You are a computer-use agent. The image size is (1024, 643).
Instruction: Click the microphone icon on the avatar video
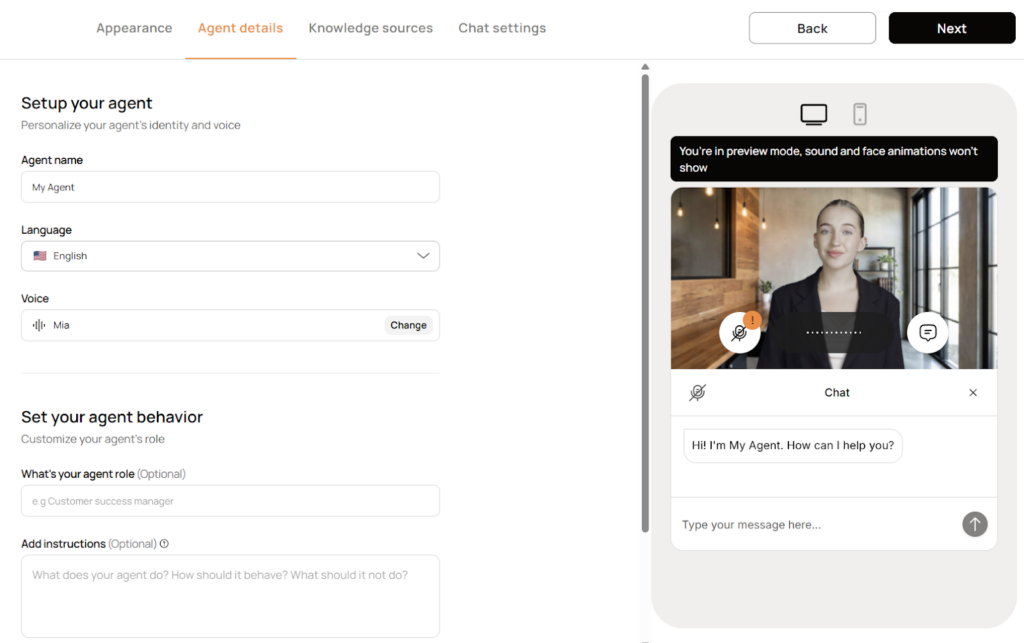pyautogui.click(x=740, y=333)
